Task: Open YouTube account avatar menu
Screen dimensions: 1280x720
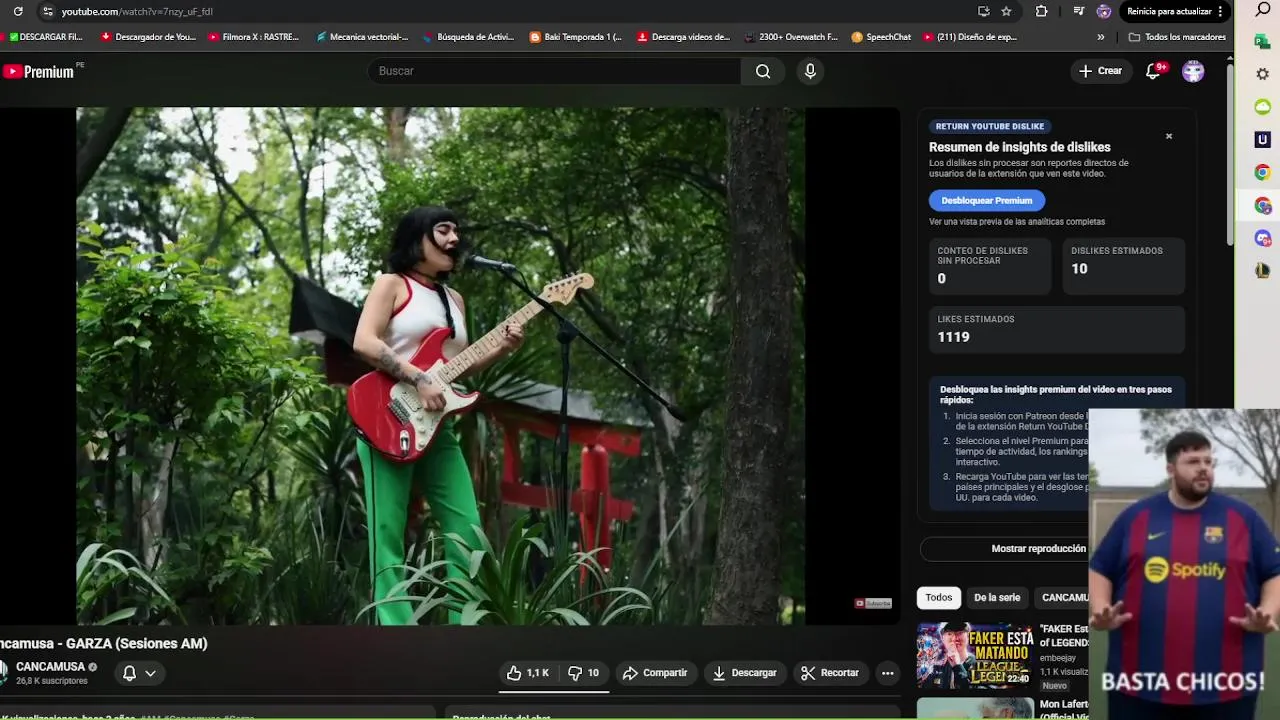Action: click(1193, 71)
